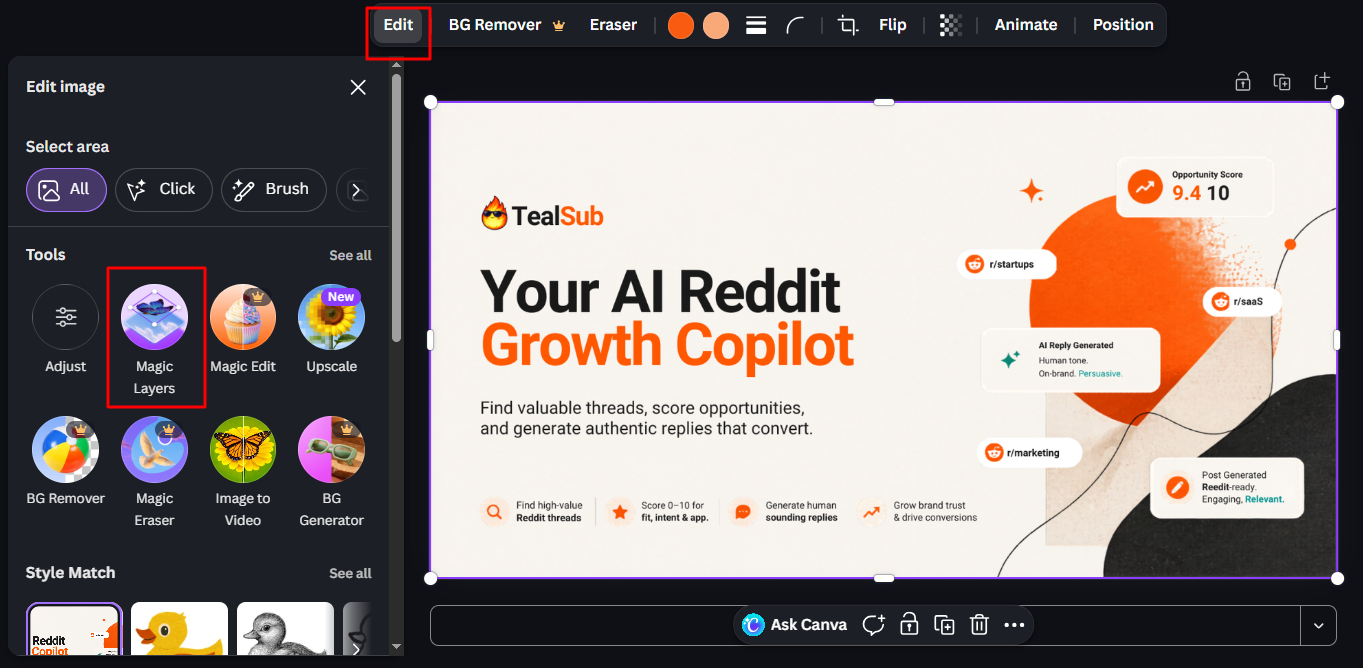Show next Style Match thumbnails arrow

coord(356,649)
